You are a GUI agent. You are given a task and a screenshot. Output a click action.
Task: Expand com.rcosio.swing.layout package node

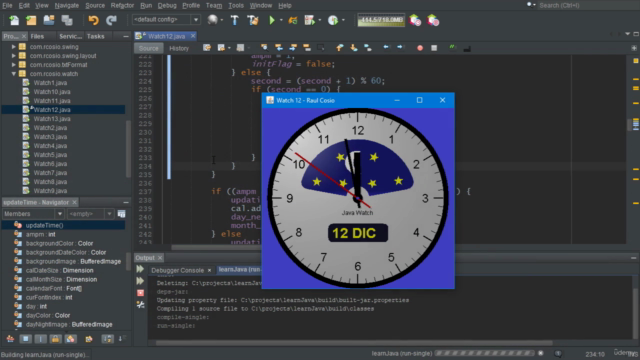point(14,56)
